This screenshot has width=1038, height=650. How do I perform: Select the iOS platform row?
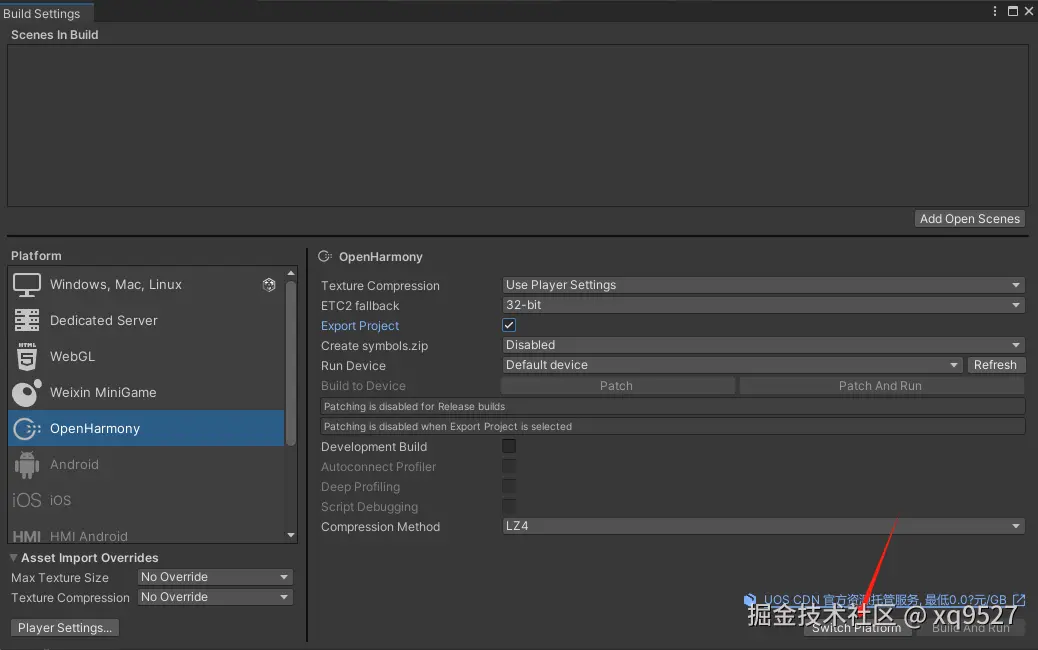146,500
